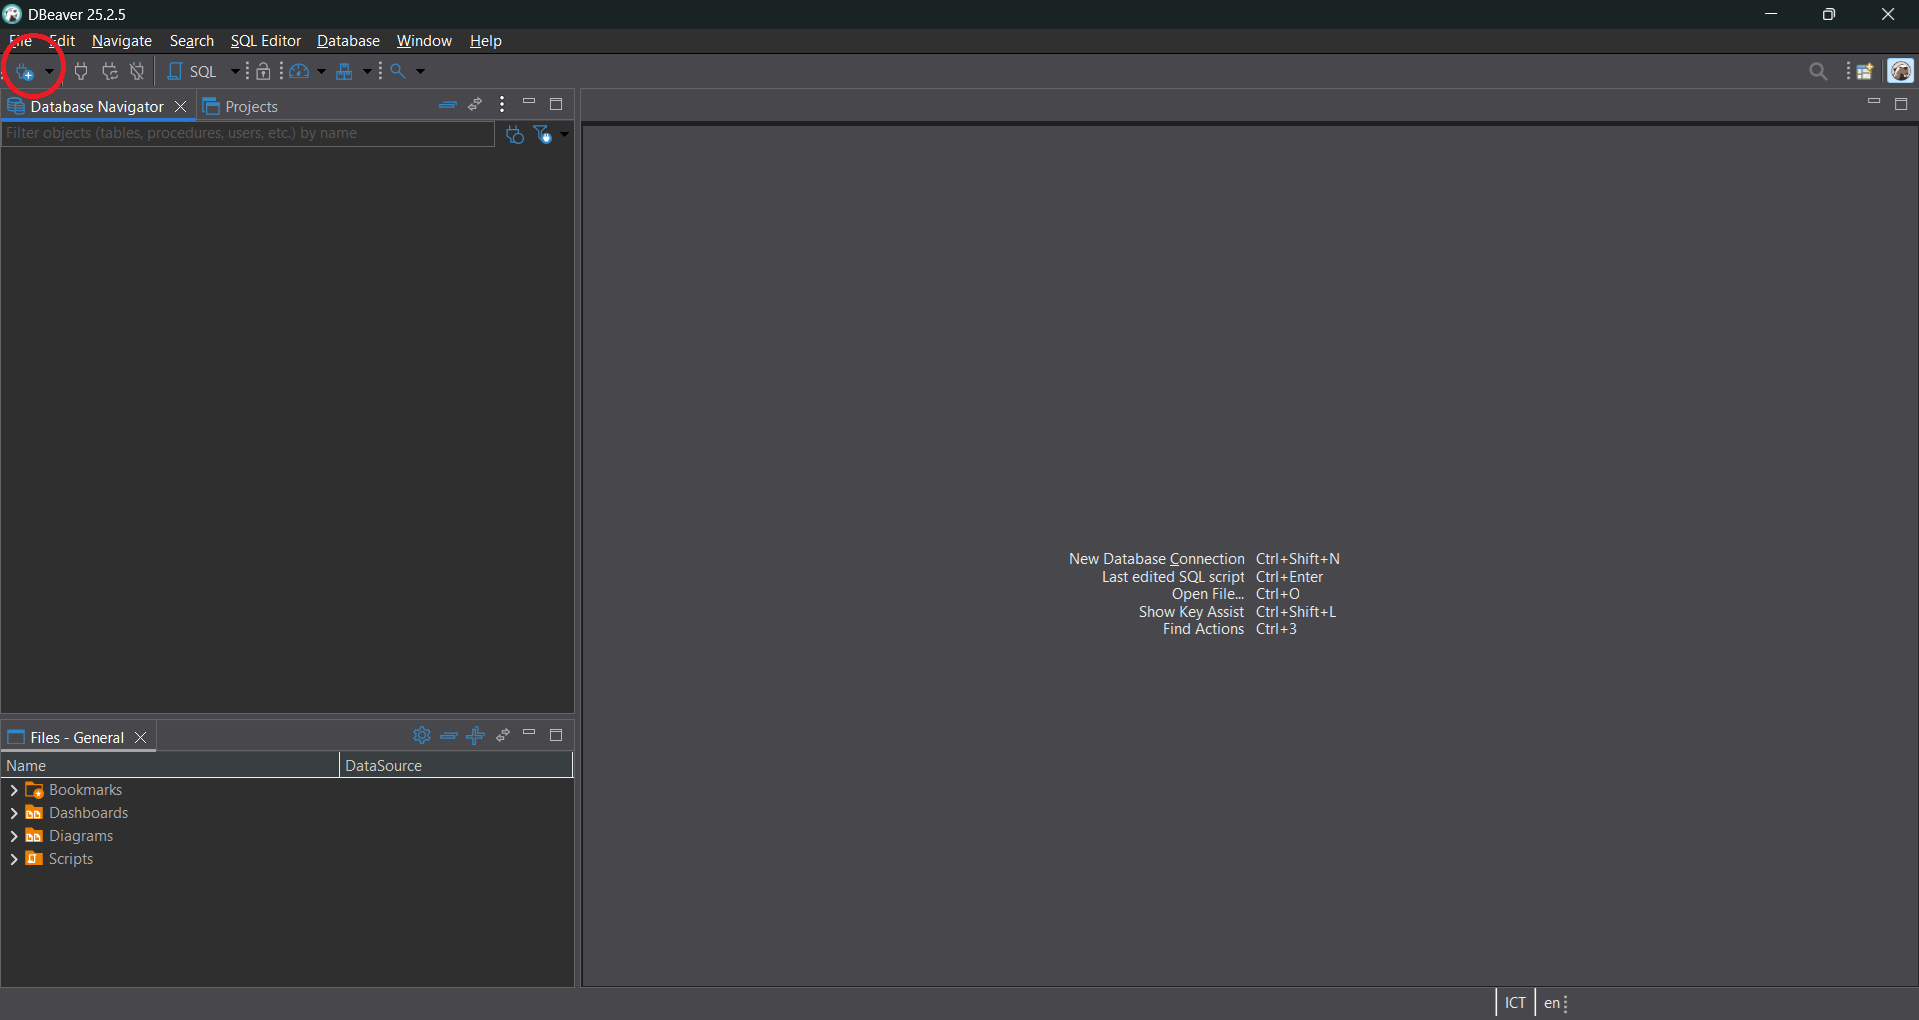Select the Dashboards tree item

coord(88,814)
